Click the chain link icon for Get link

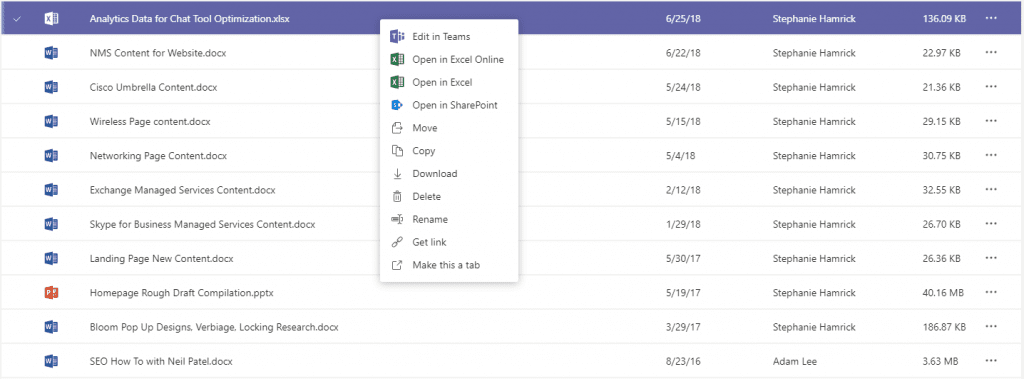pos(396,242)
